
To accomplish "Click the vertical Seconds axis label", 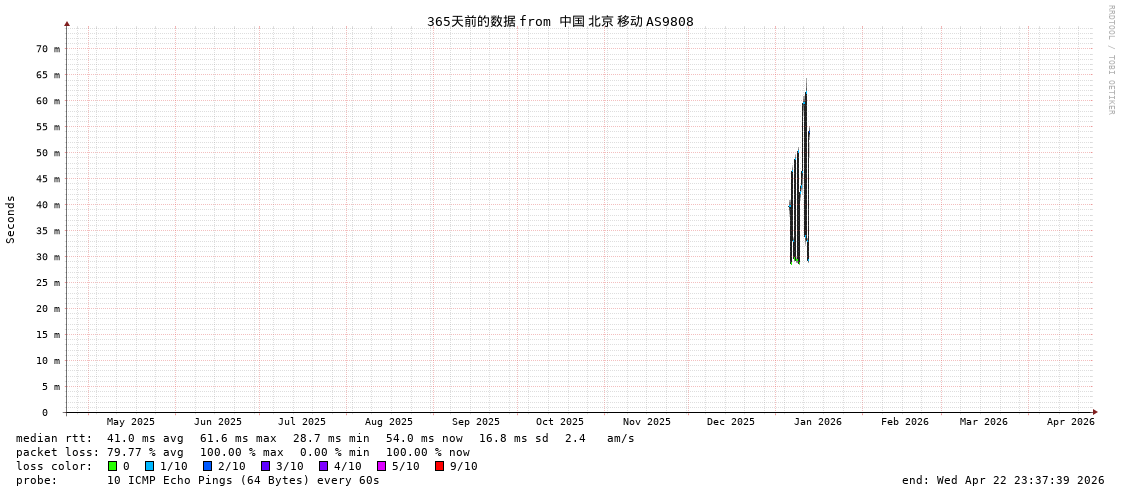I will 11,219.
